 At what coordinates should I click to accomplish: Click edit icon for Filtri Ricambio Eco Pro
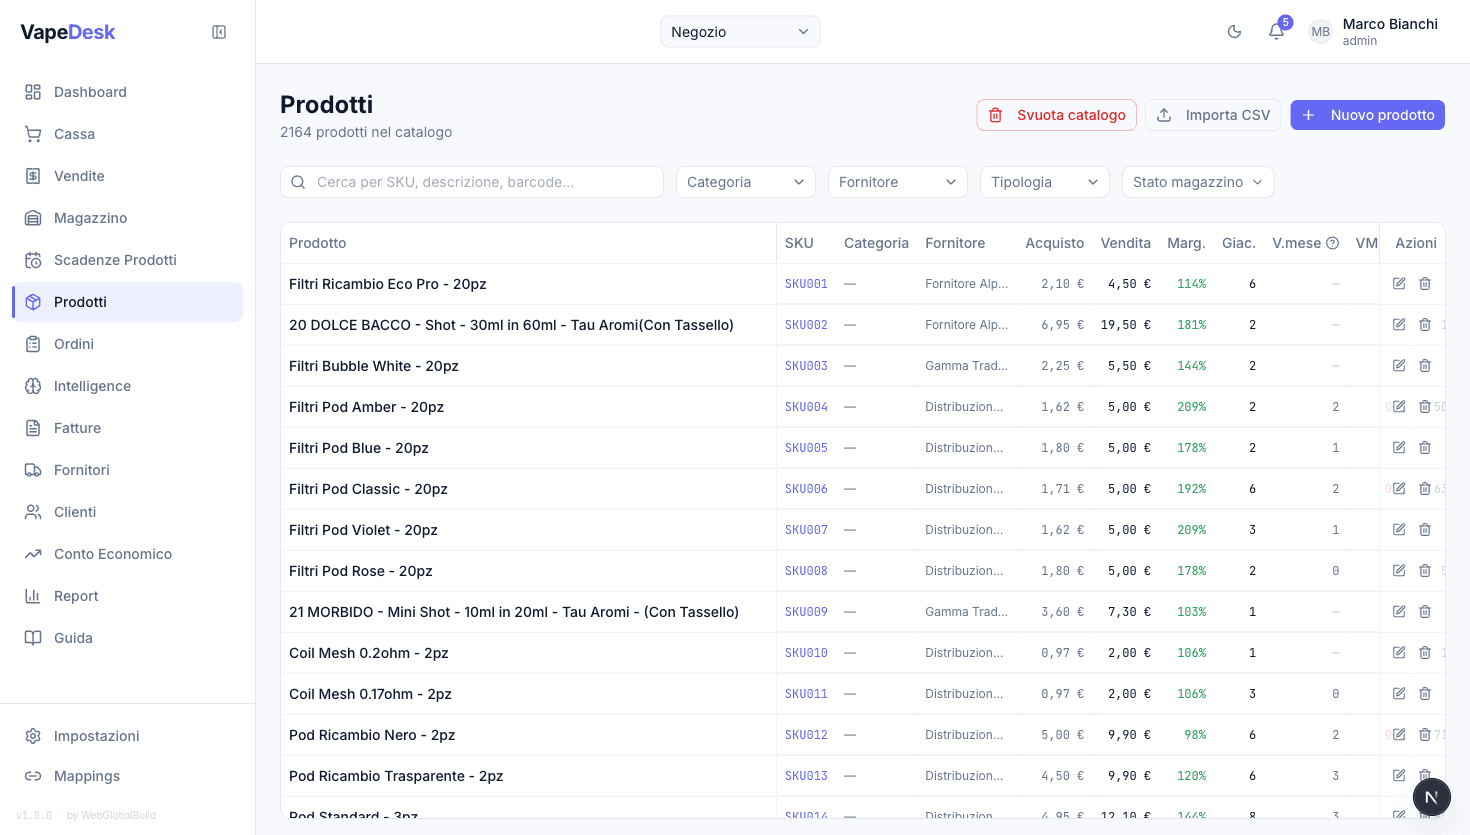coord(1399,284)
